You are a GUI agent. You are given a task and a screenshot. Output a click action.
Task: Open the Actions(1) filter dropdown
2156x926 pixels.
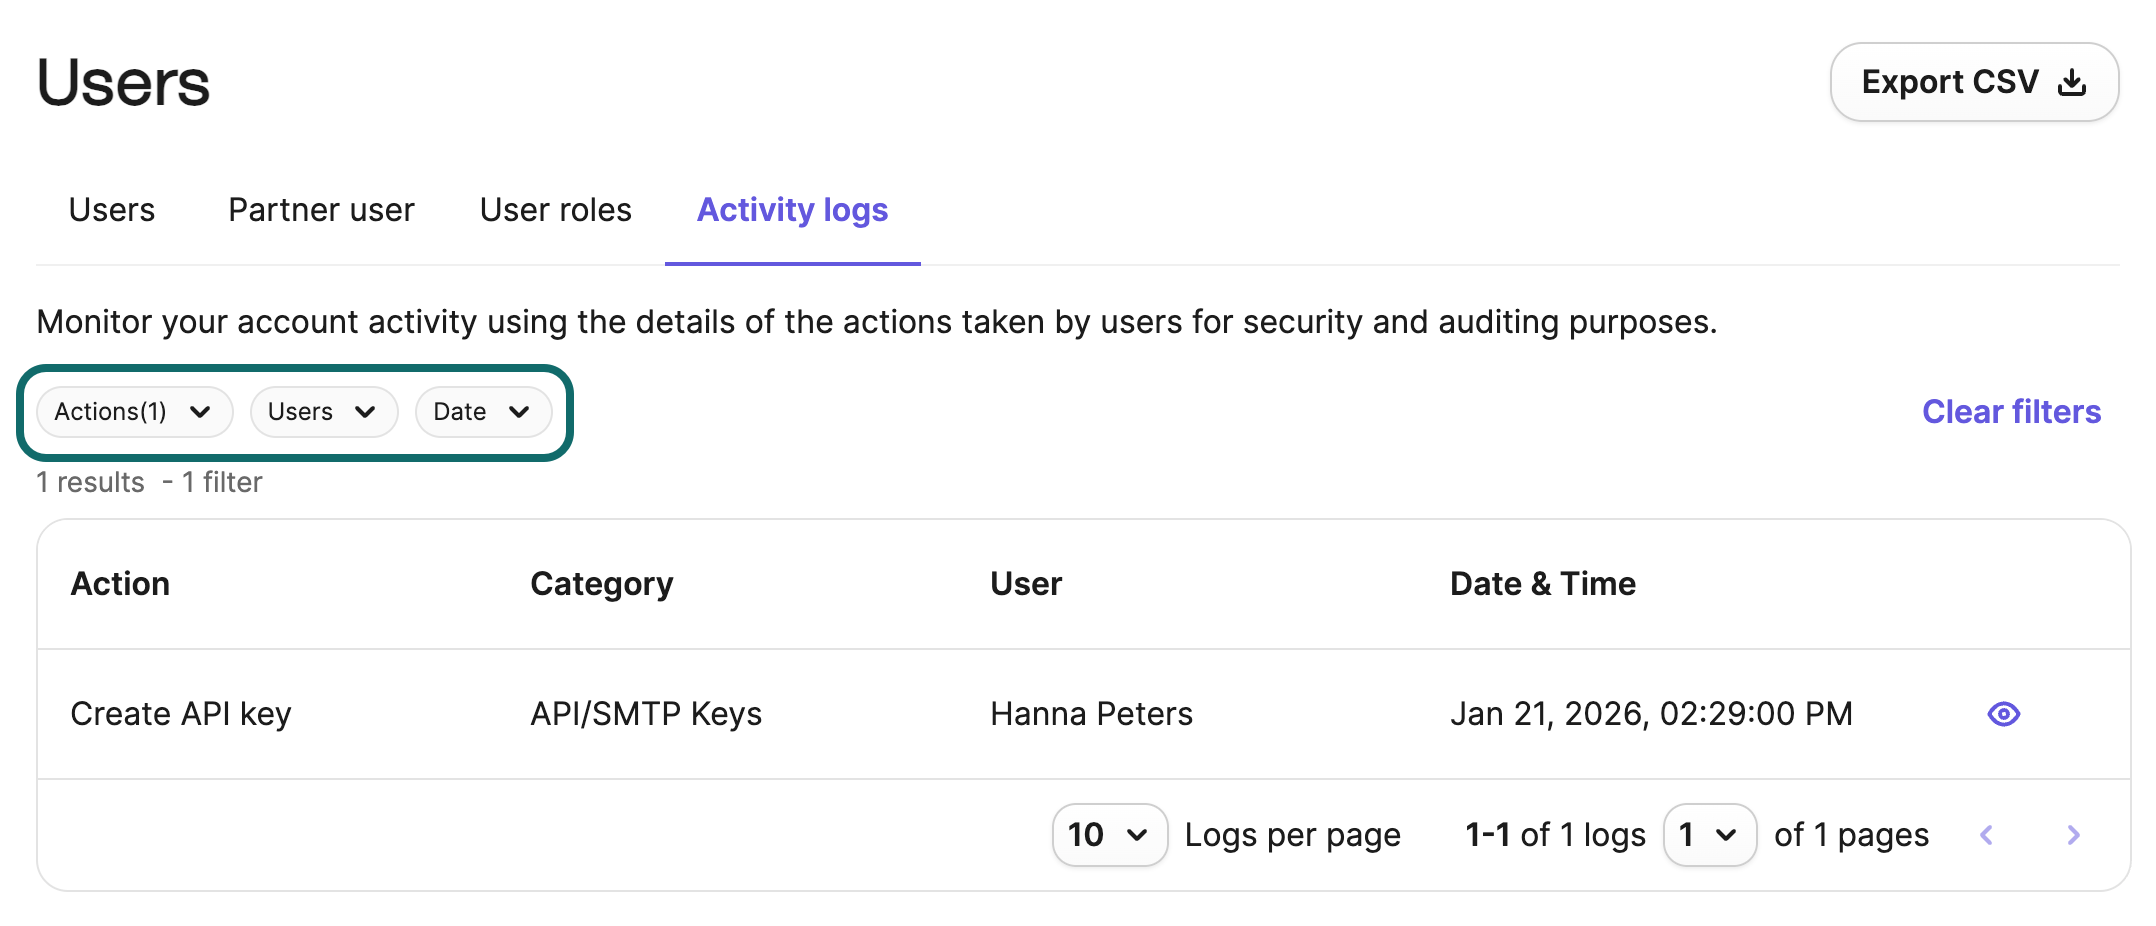133,412
